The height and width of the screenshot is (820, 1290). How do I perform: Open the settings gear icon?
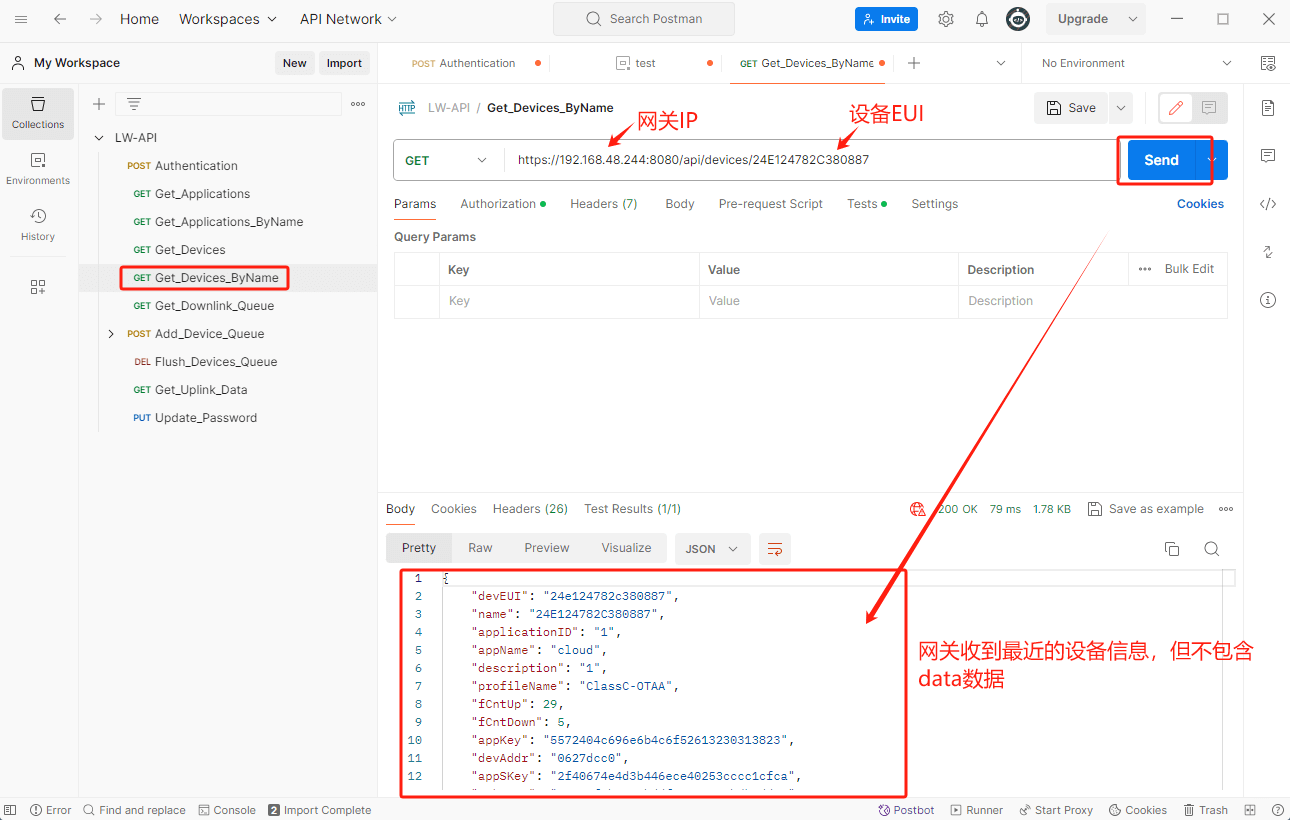(x=946, y=19)
